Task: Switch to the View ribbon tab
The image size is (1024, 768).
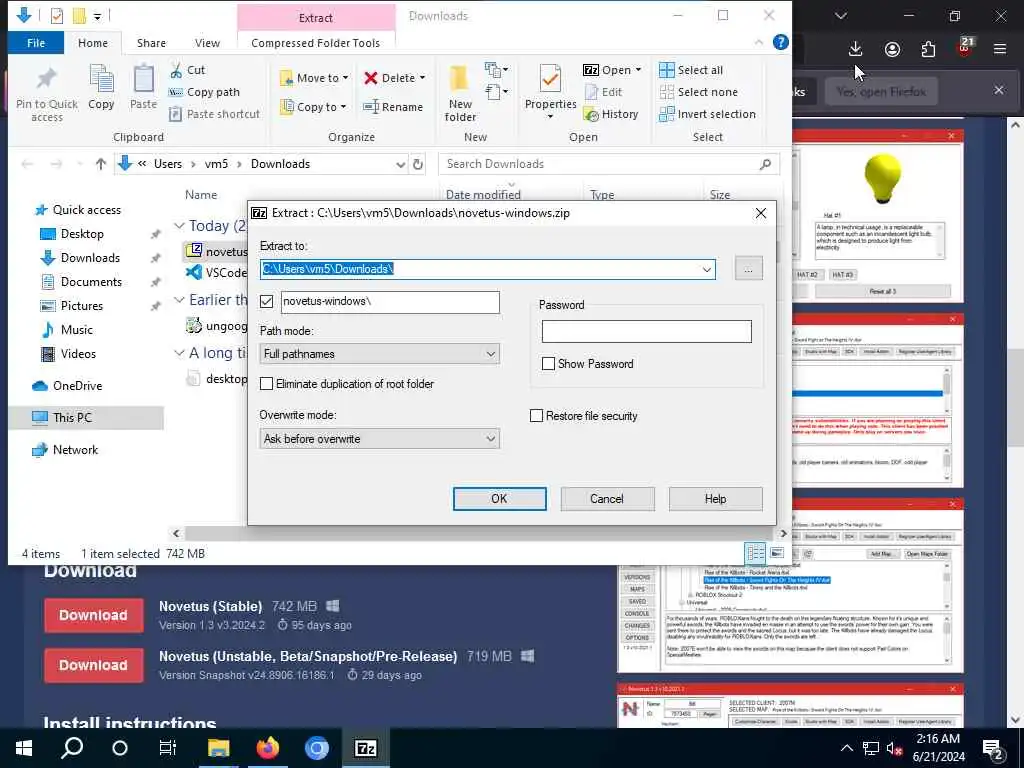Action: coord(207,43)
